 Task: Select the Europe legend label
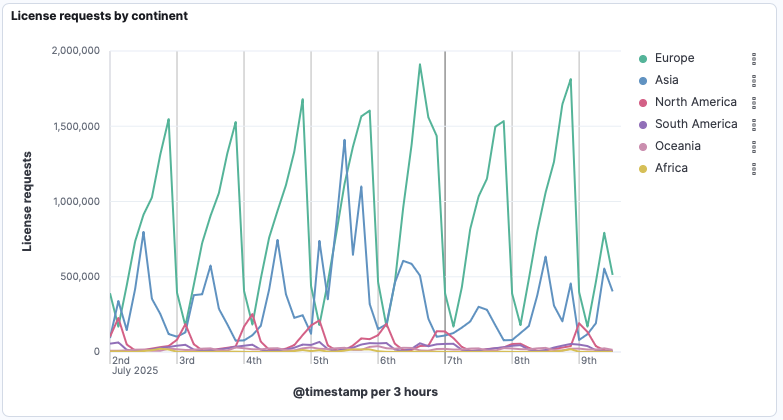pos(674,58)
